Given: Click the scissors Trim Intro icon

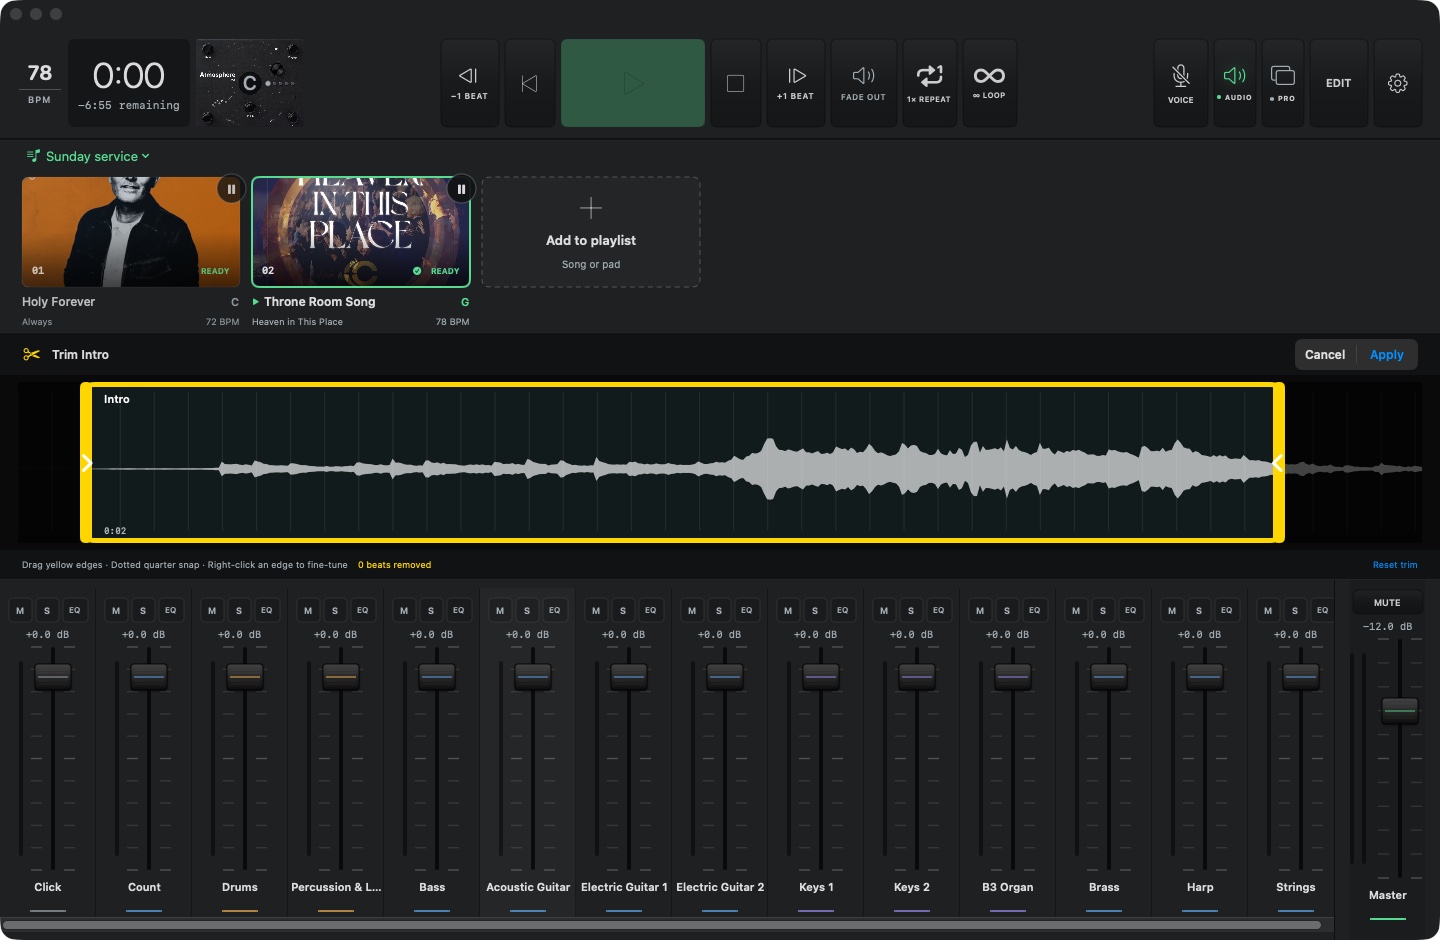Looking at the screenshot, I should click(x=32, y=355).
